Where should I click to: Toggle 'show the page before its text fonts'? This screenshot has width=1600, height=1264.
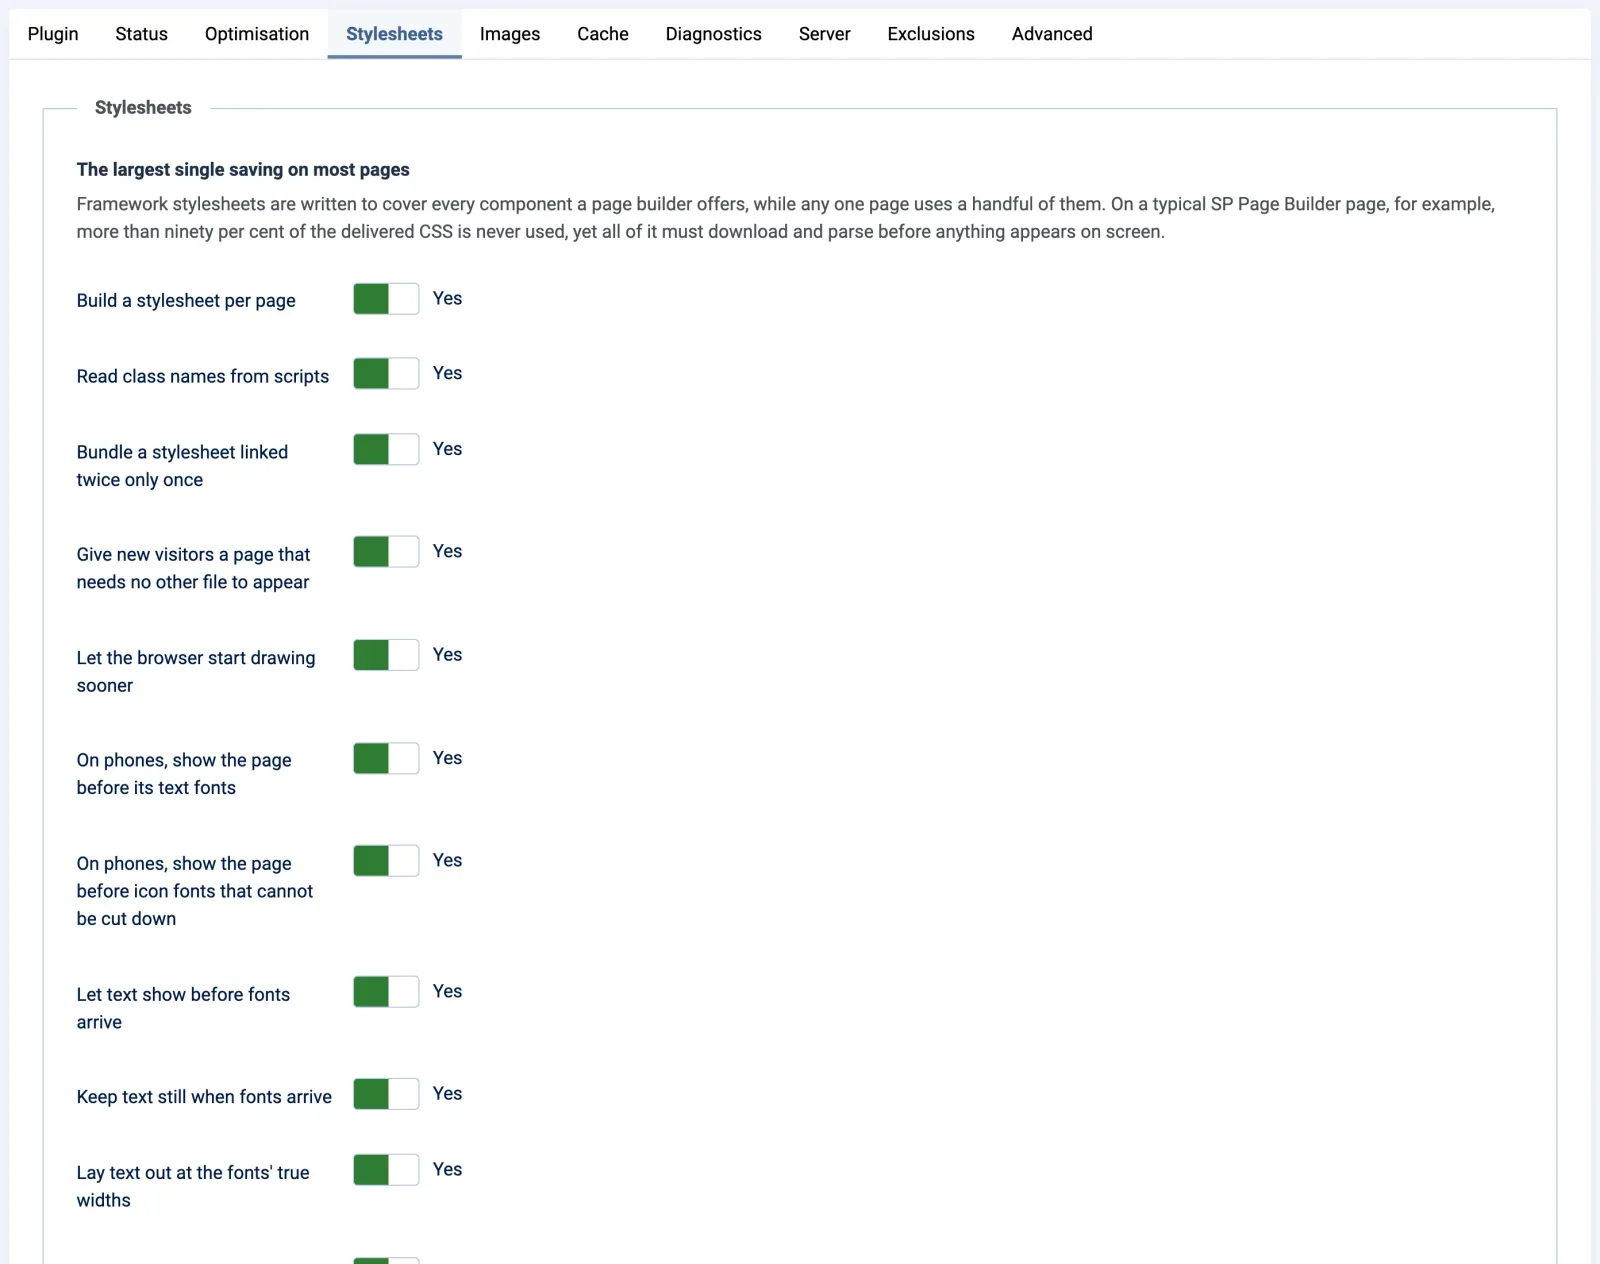coord(386,758)
